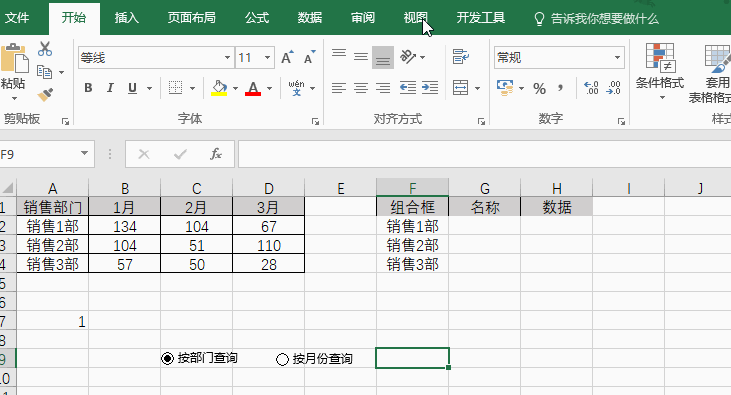Open the font name dropdown 等线
This screenshot has width=731, height=395.
click(x=227, y=58)
